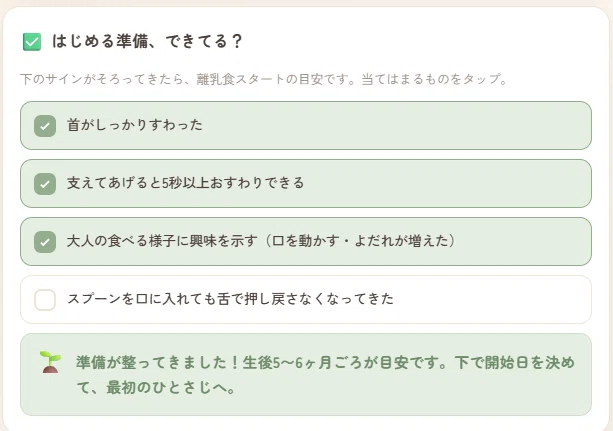Tick the empty スプーンを口に入れても checkbox
This screenshot has height=431, width=613.
pos(45,300)
